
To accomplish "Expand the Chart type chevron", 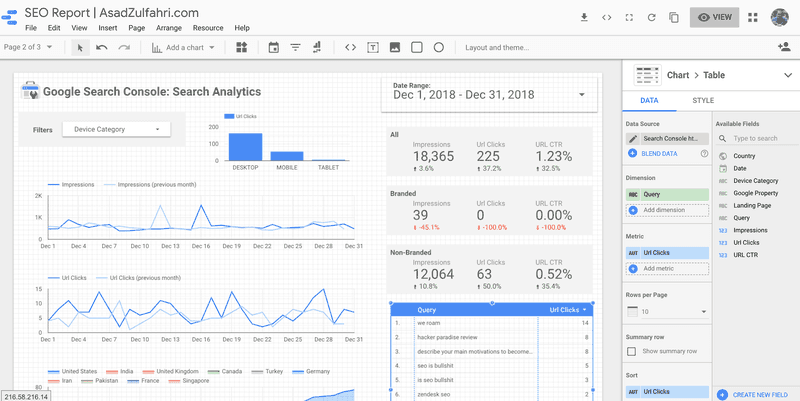I will click(x=788, y=76).
